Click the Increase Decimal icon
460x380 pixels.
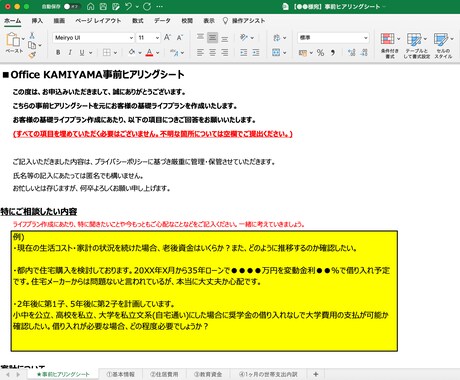click(352, 52)
